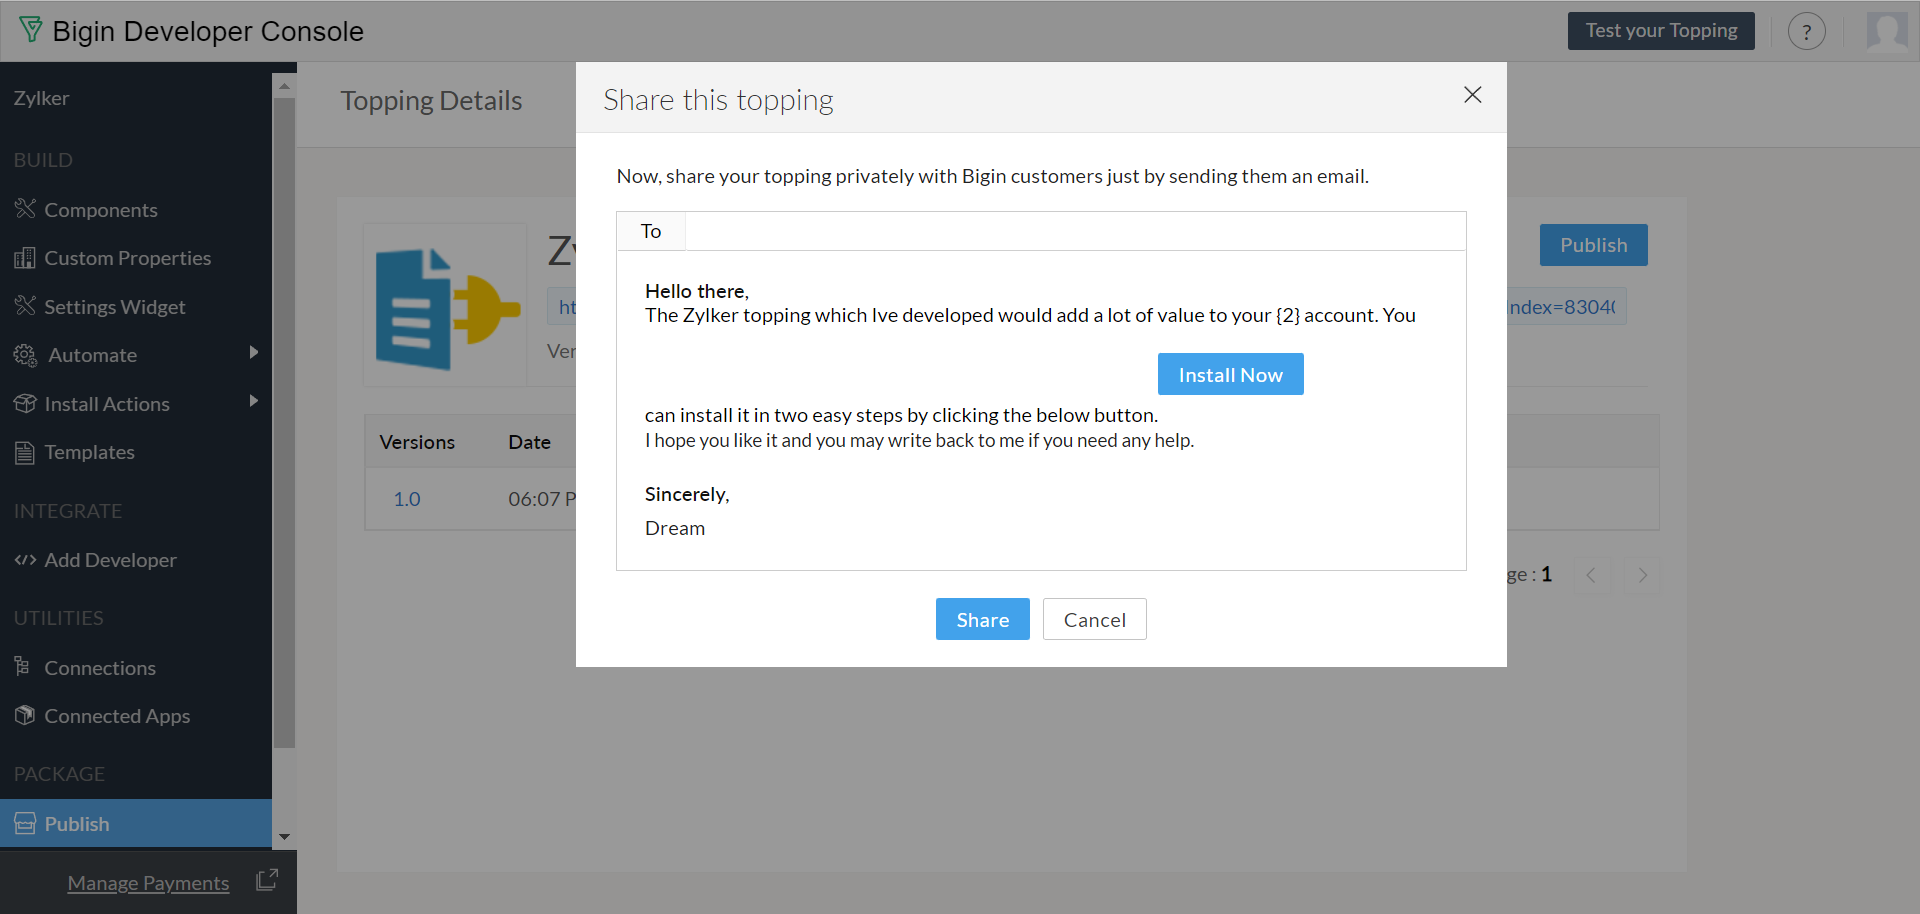Open Connected Apps menu item
The width and height of the screenshot is (1920, 914).
point(117,716)
